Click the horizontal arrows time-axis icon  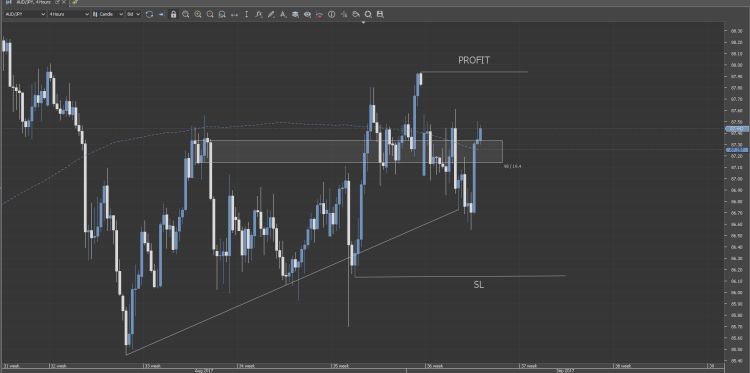point(234,14)
